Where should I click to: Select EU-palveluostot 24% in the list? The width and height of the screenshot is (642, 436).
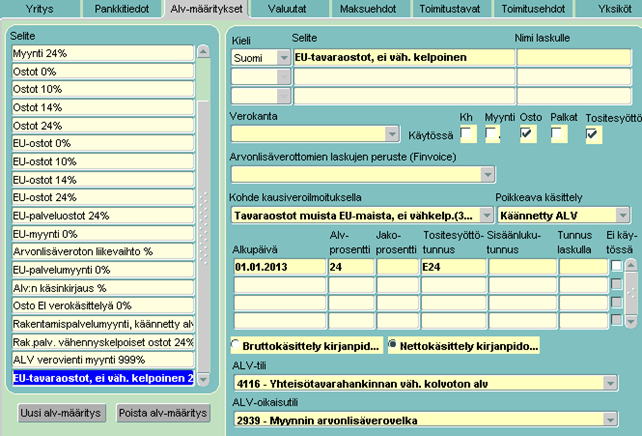(102, 215)
